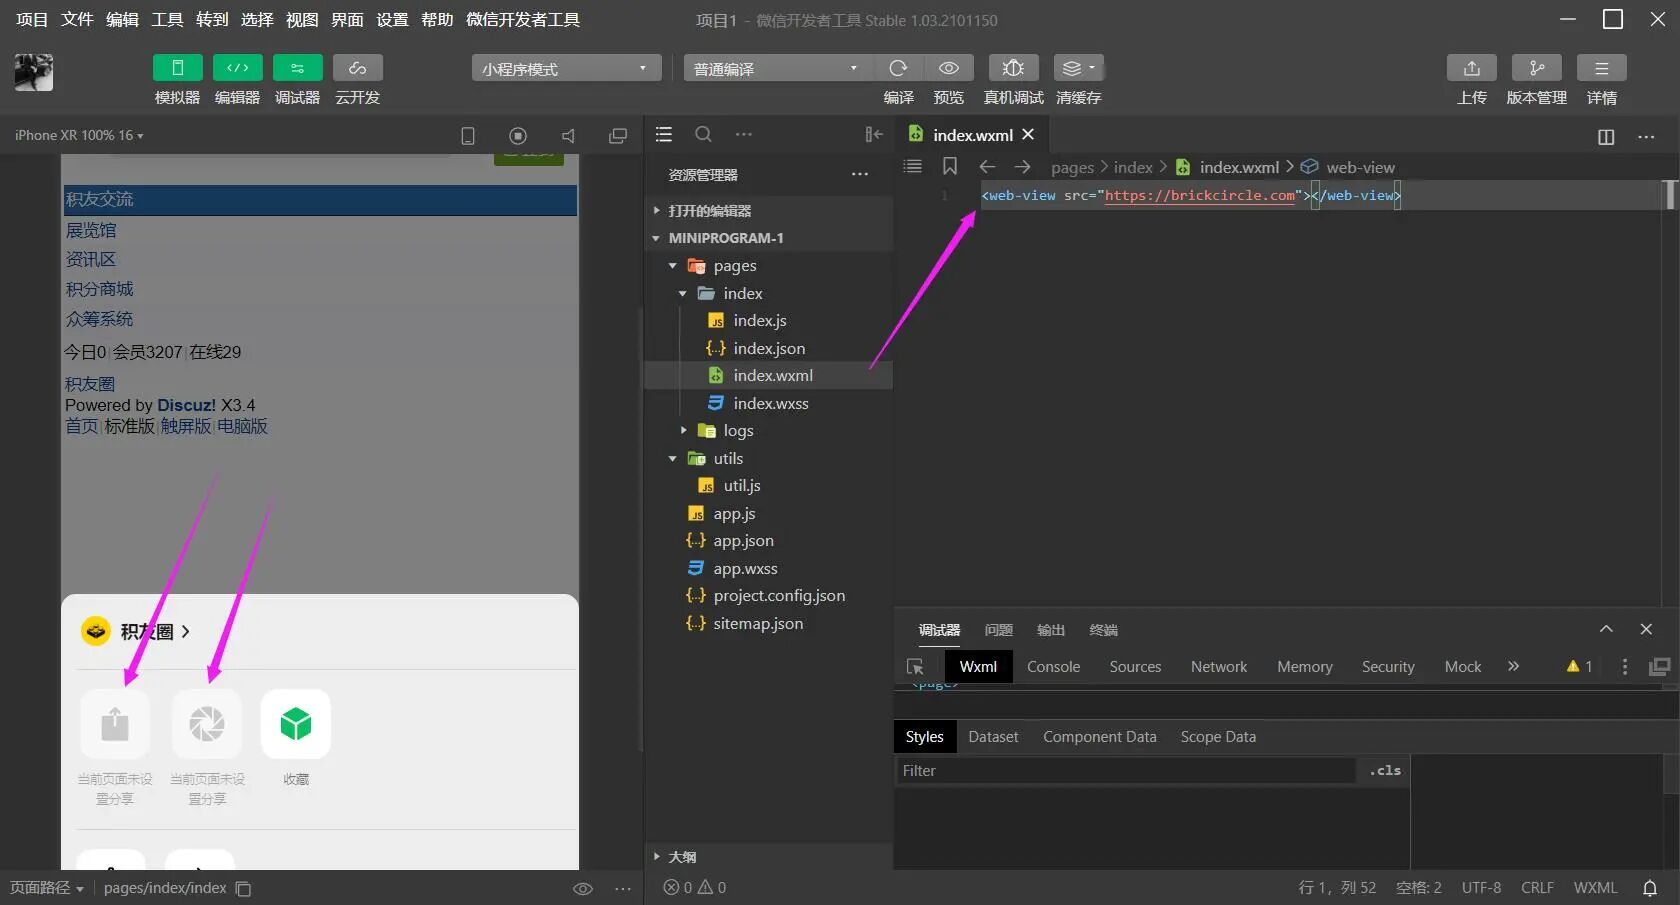This screenshot has height=905, width=1680.
Task: Open the details (详情) panel
Action: point(1601,68)
